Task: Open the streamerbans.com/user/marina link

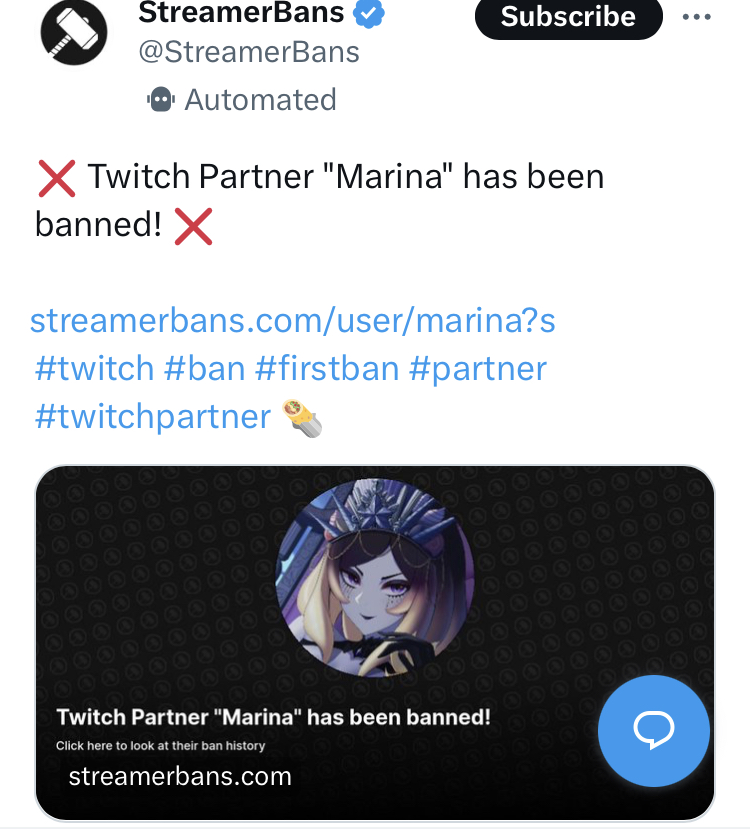Action: [293, 321]
